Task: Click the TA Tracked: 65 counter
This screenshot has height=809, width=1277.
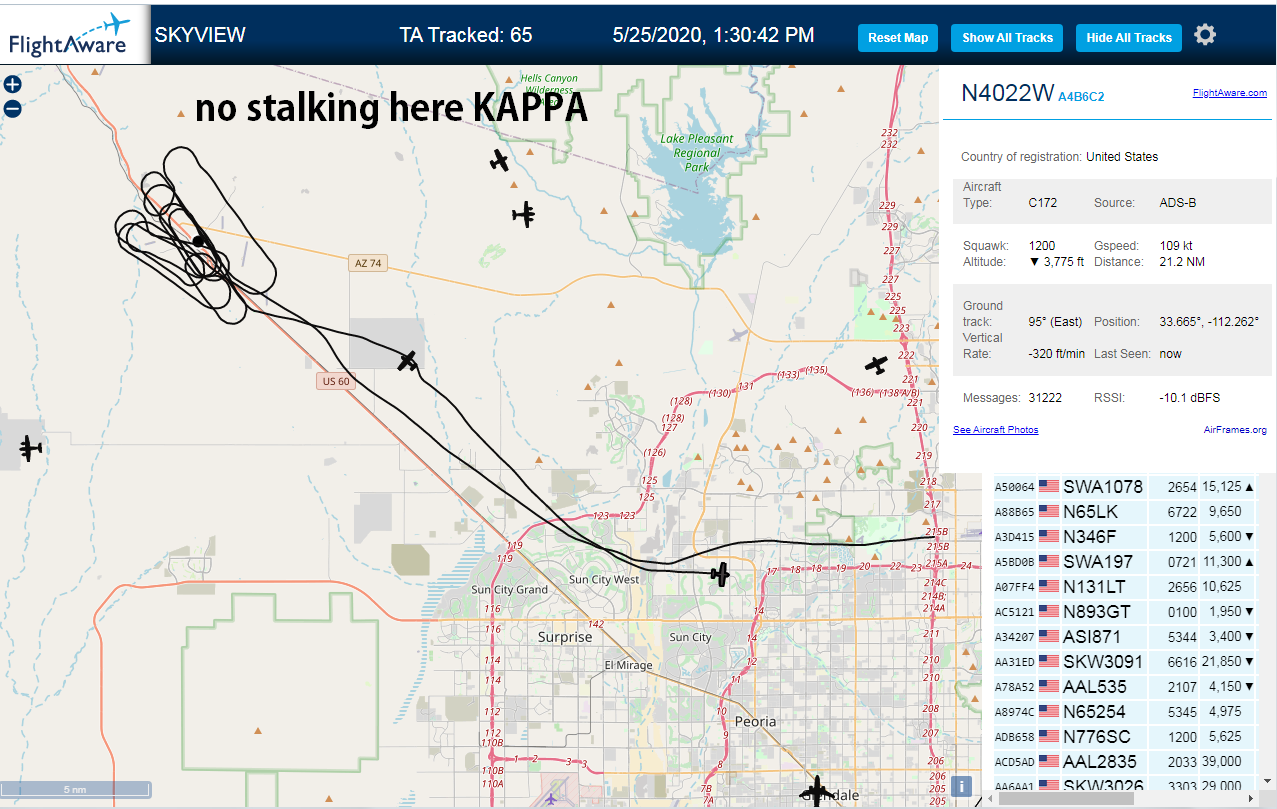Action: [x=466, y=36]
